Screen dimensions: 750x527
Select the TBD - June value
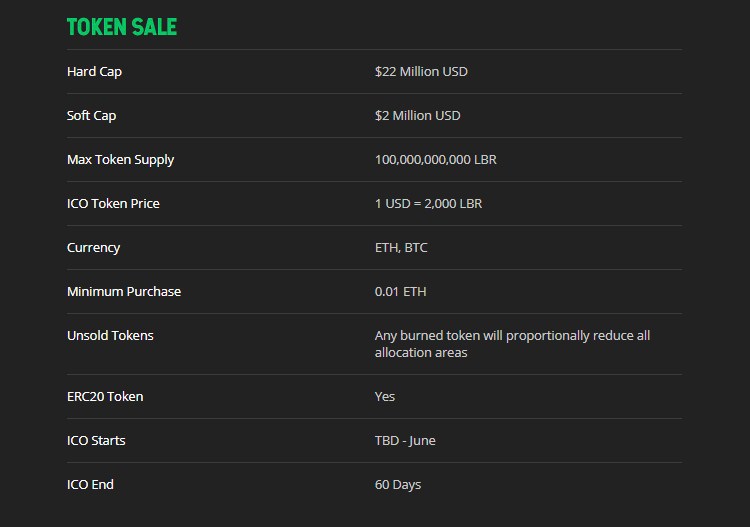pyautogui.click(x=405, y=441)
